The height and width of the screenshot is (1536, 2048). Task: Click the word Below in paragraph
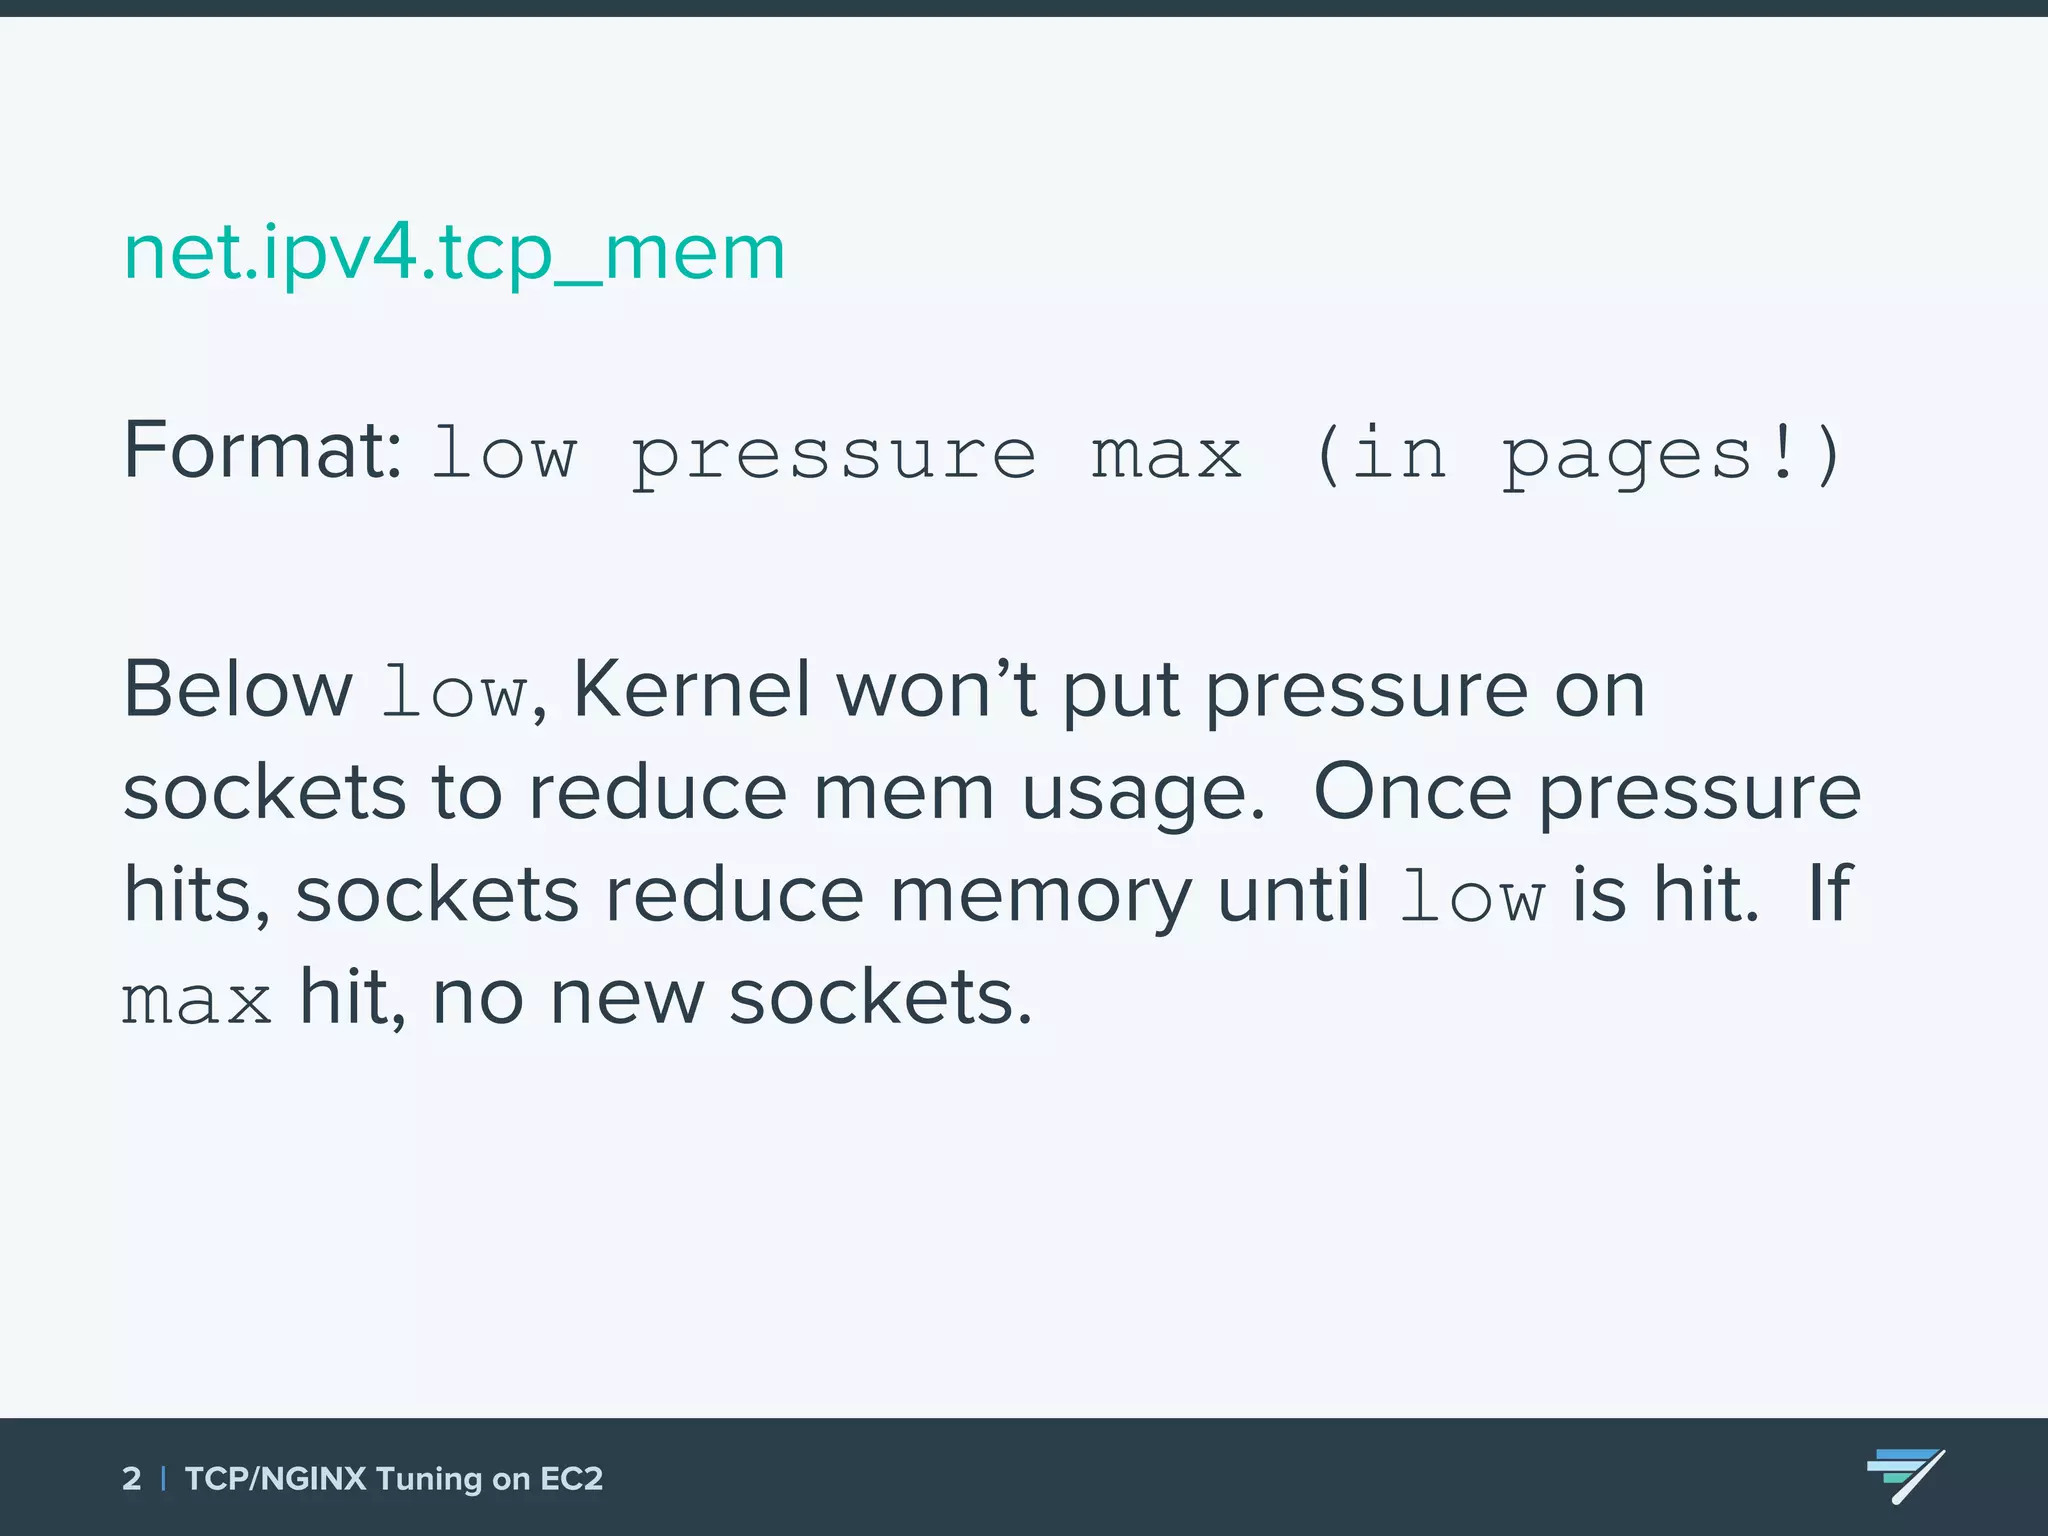tap(237, 690)
